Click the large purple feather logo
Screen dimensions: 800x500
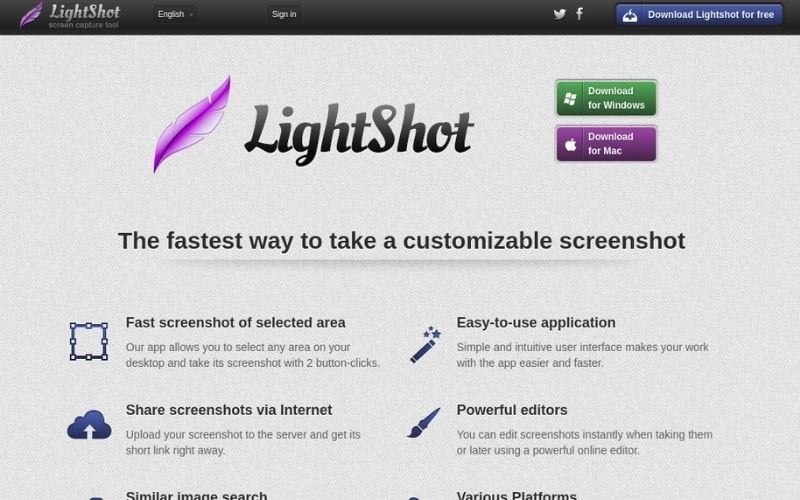(192, 124)
